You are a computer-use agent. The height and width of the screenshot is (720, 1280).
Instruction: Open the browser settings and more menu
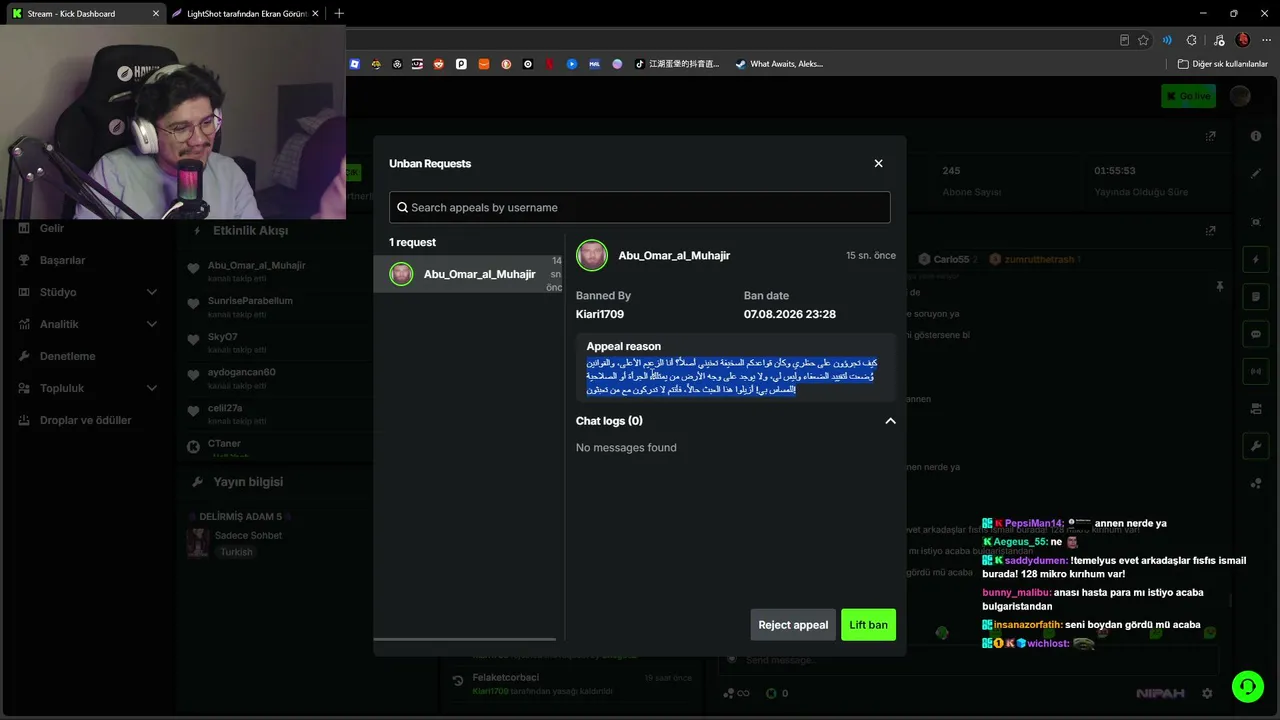(x=1264, y=40)
